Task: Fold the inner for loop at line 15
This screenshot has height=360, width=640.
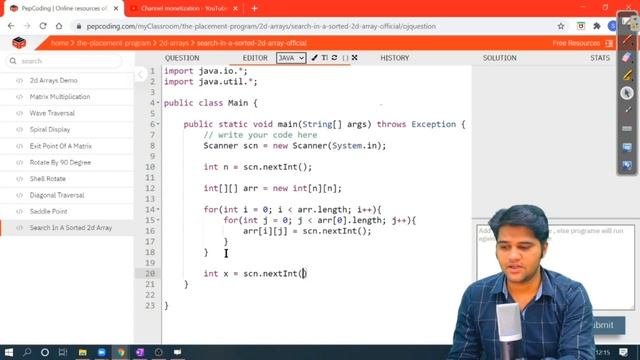Action: 158,220
